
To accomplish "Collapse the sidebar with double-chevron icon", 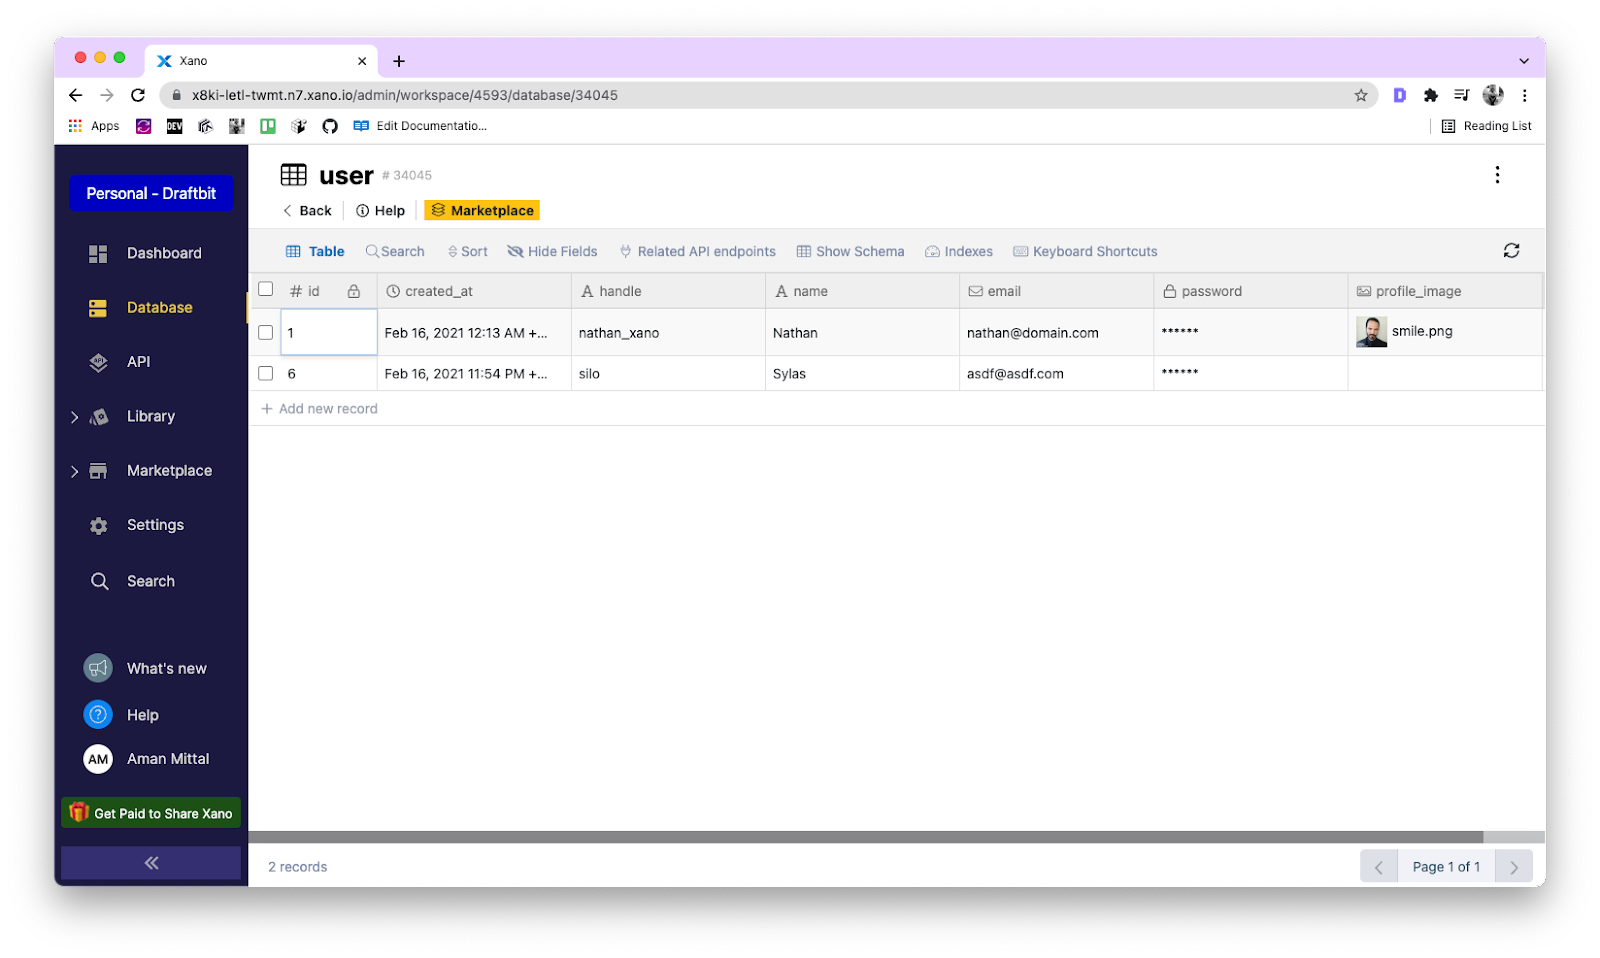I will click(151, 863).
